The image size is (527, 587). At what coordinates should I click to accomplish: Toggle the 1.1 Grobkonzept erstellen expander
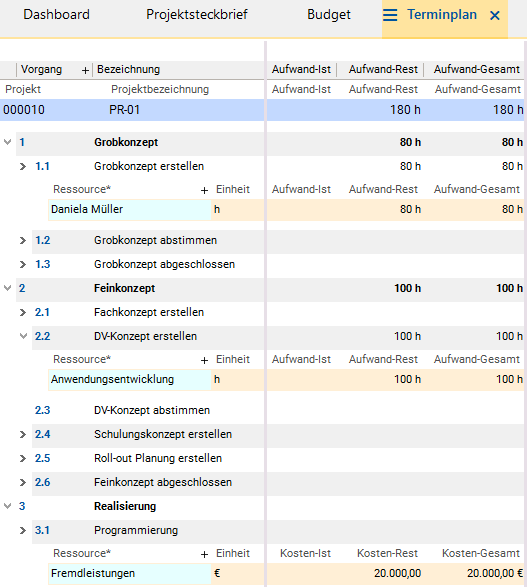point(23,166)
